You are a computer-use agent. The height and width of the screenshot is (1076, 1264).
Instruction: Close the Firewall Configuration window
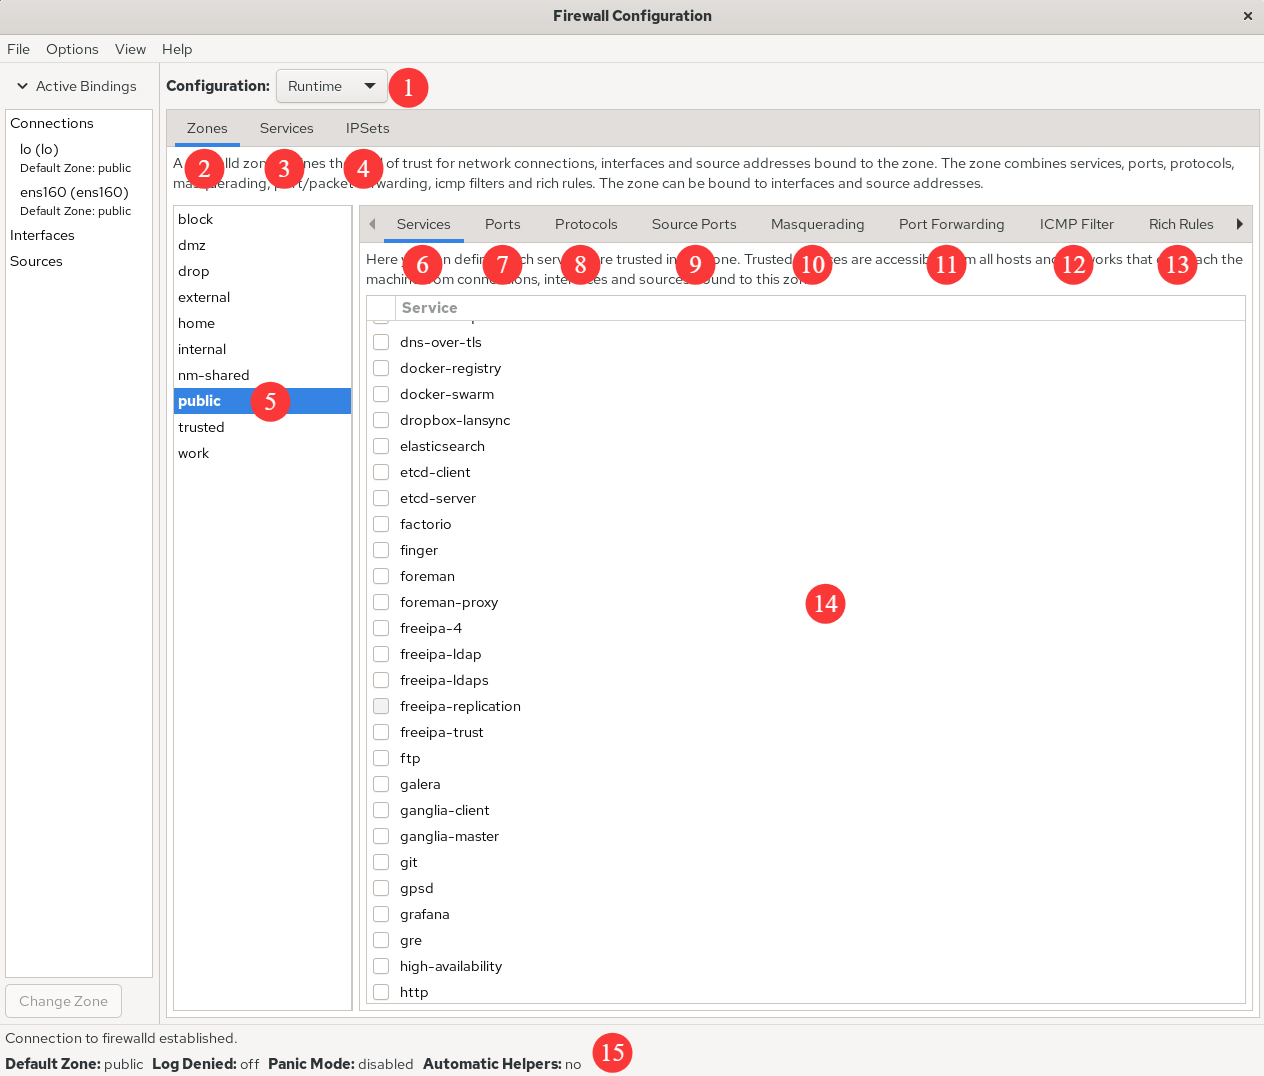(1247, 16)
